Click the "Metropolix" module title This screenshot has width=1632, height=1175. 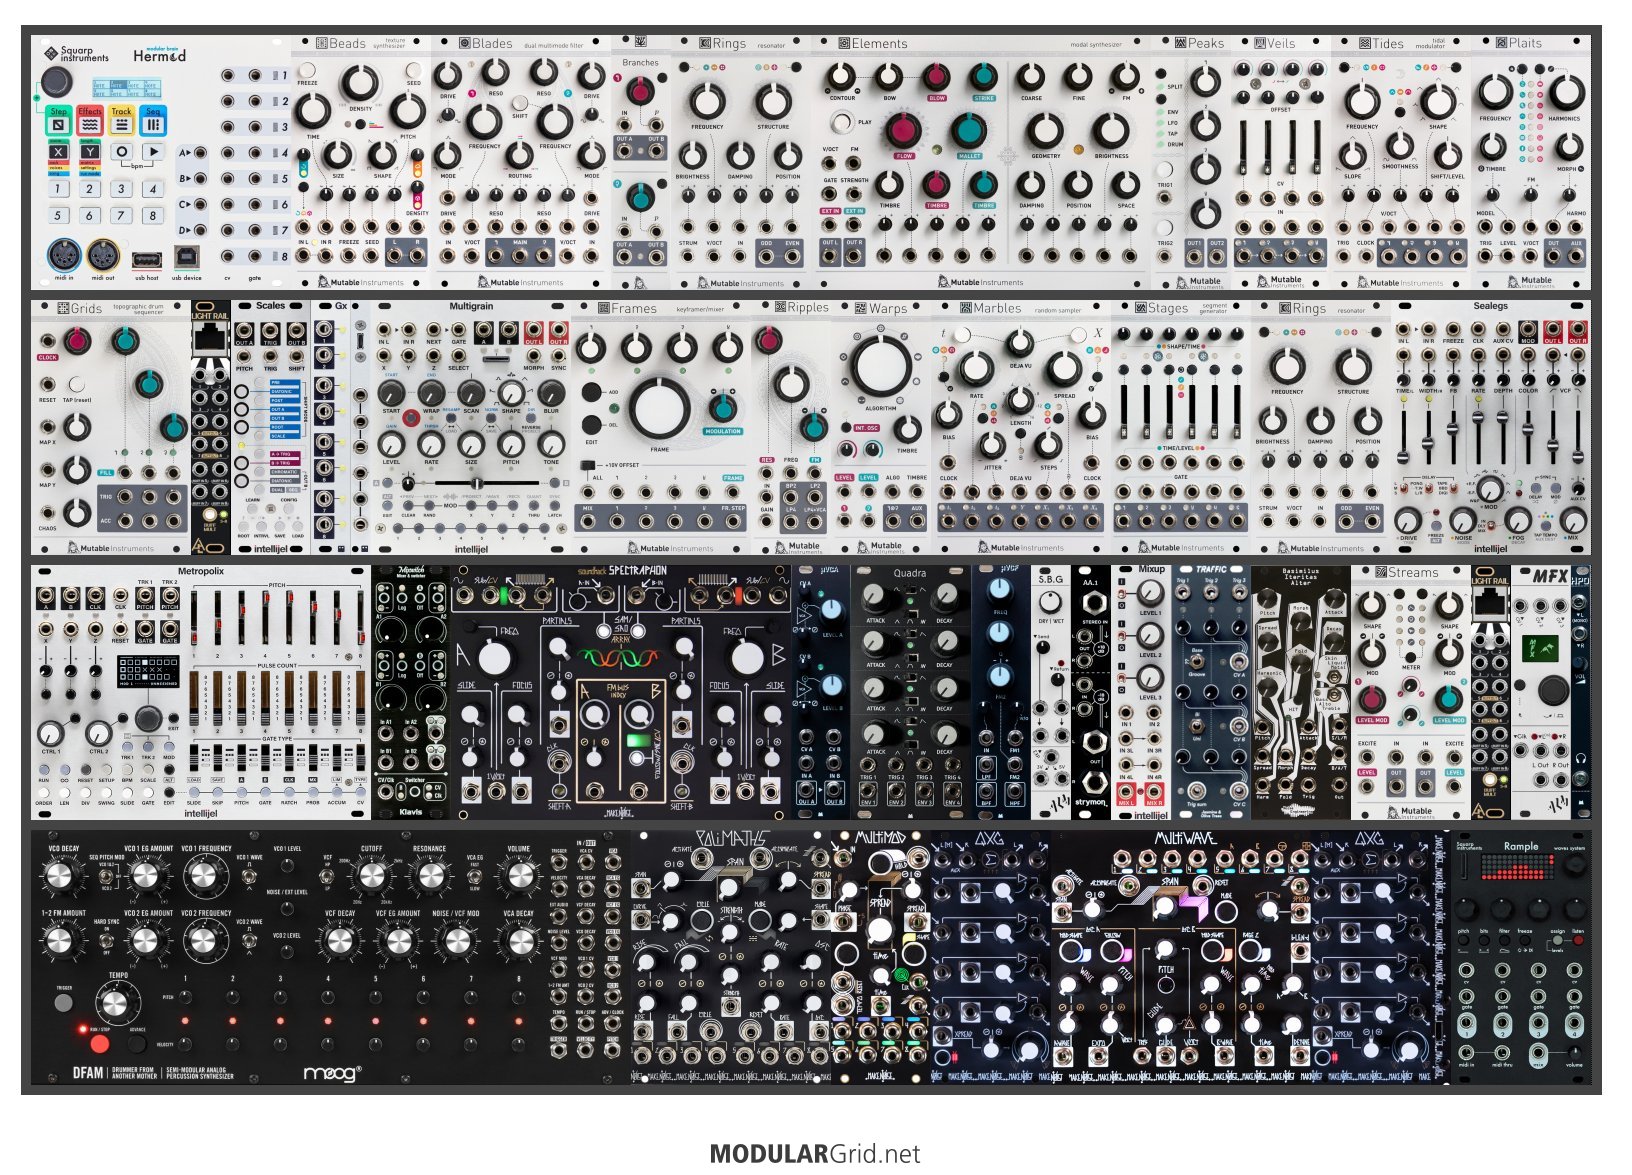[200, 572]
